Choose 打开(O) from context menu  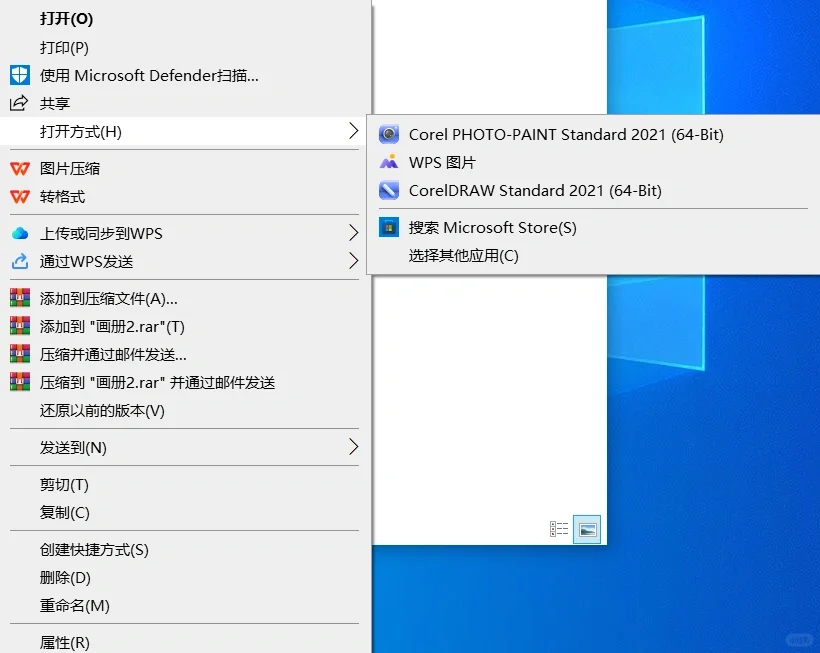click(x=185, y=19)
